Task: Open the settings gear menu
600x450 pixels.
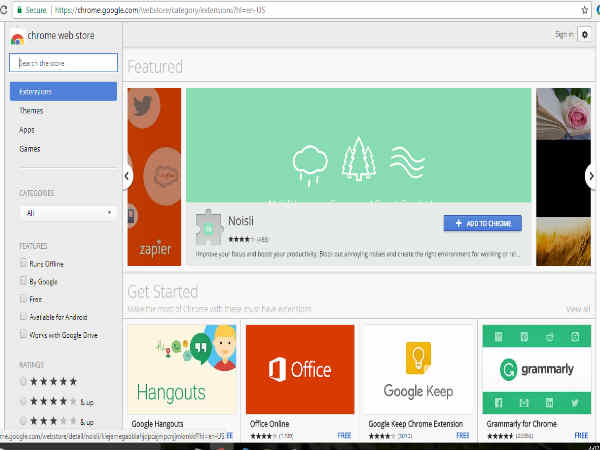Action: click(584, 35)
